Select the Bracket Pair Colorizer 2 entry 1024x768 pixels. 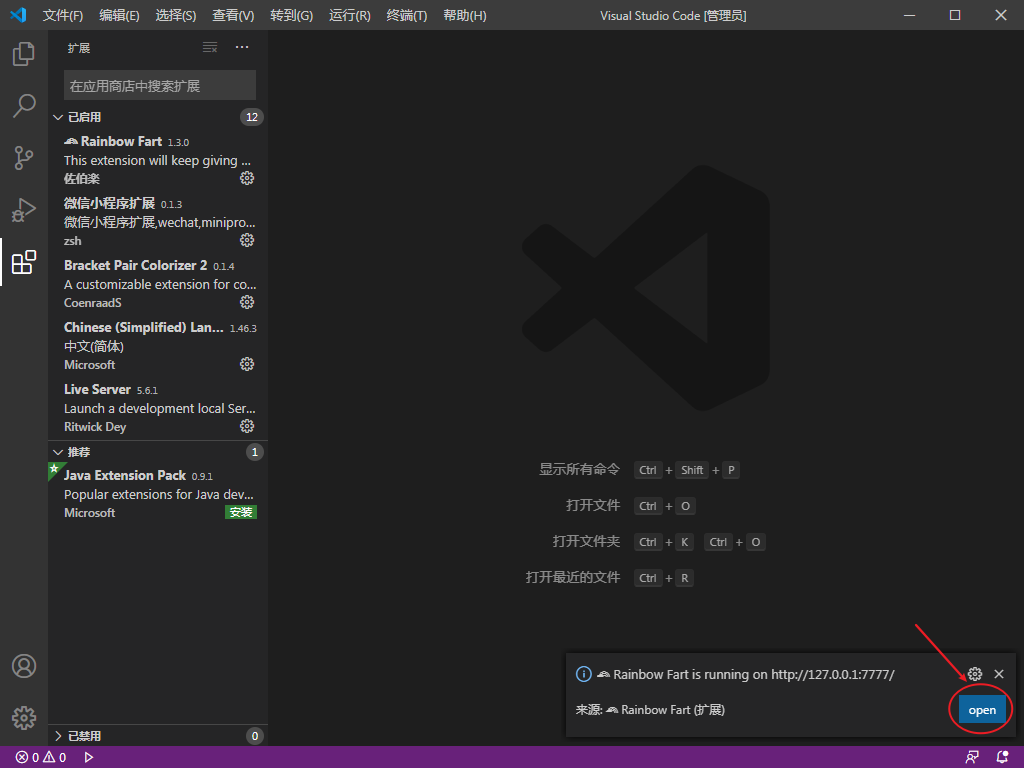pos(158,283)
